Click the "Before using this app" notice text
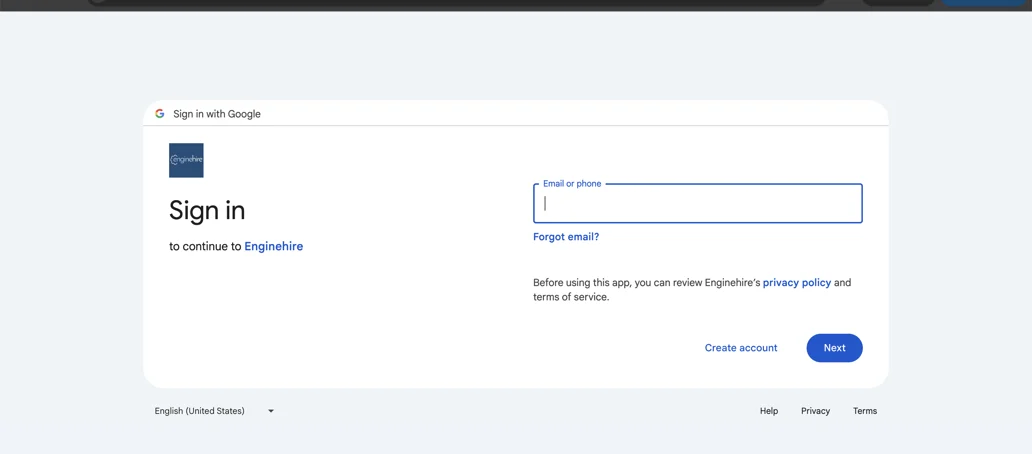1032x454 pixels. click(x=618, y=283)
